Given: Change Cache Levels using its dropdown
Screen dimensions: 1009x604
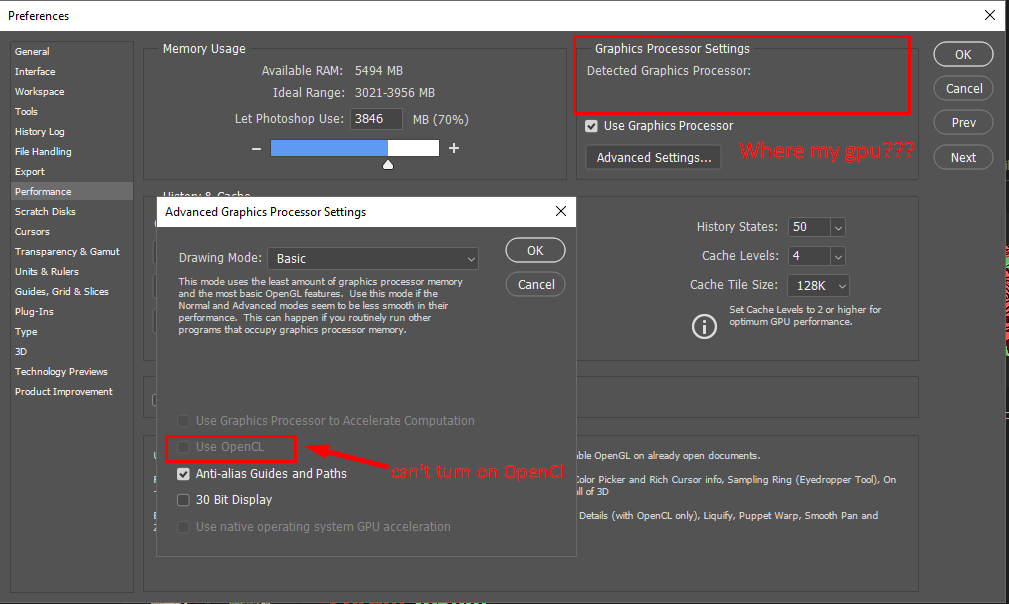Looking at the screenshot, I should coord(816,256).
